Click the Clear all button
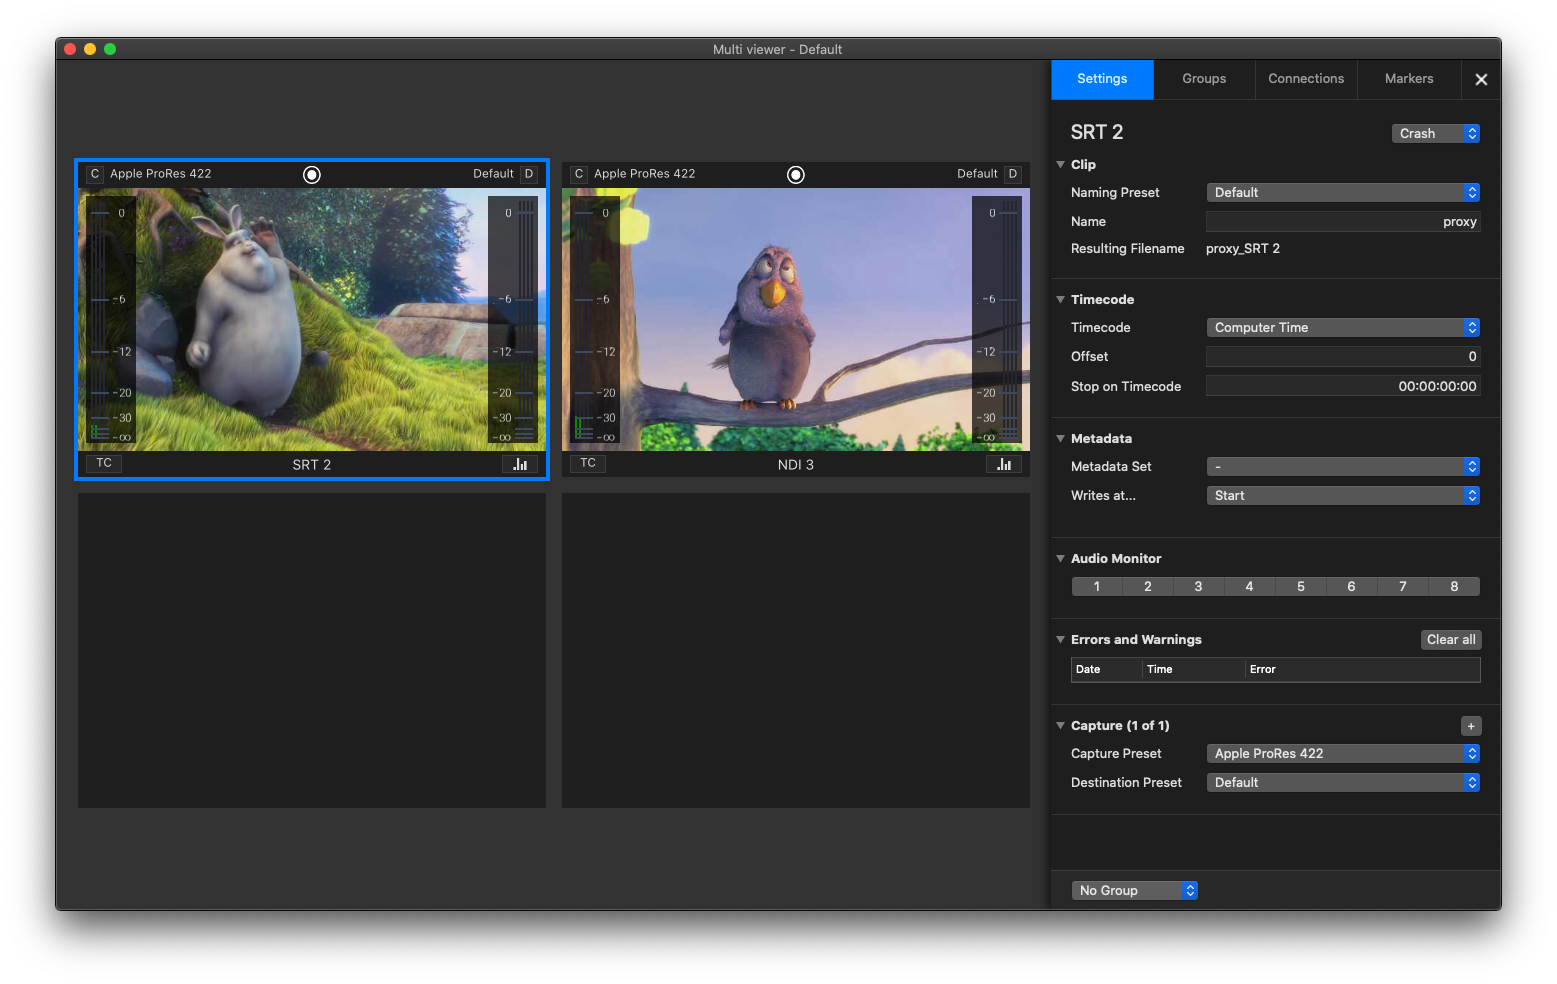Viewport: 1557px width, 984px height. tap(1451, 640)
